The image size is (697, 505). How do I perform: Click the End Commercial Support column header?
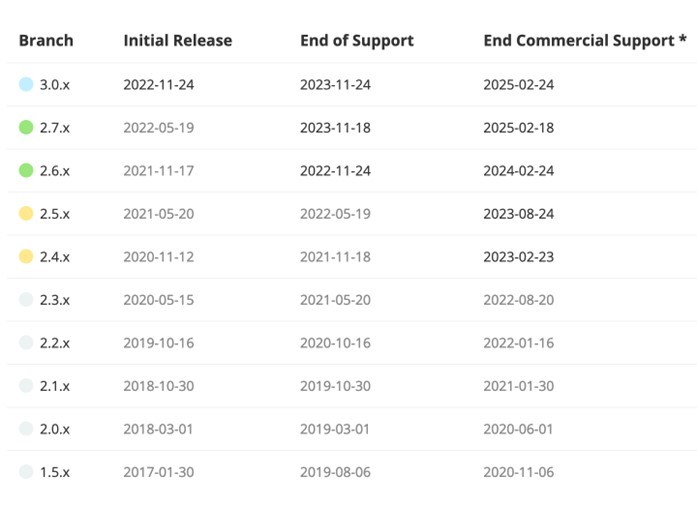point(585,41)
